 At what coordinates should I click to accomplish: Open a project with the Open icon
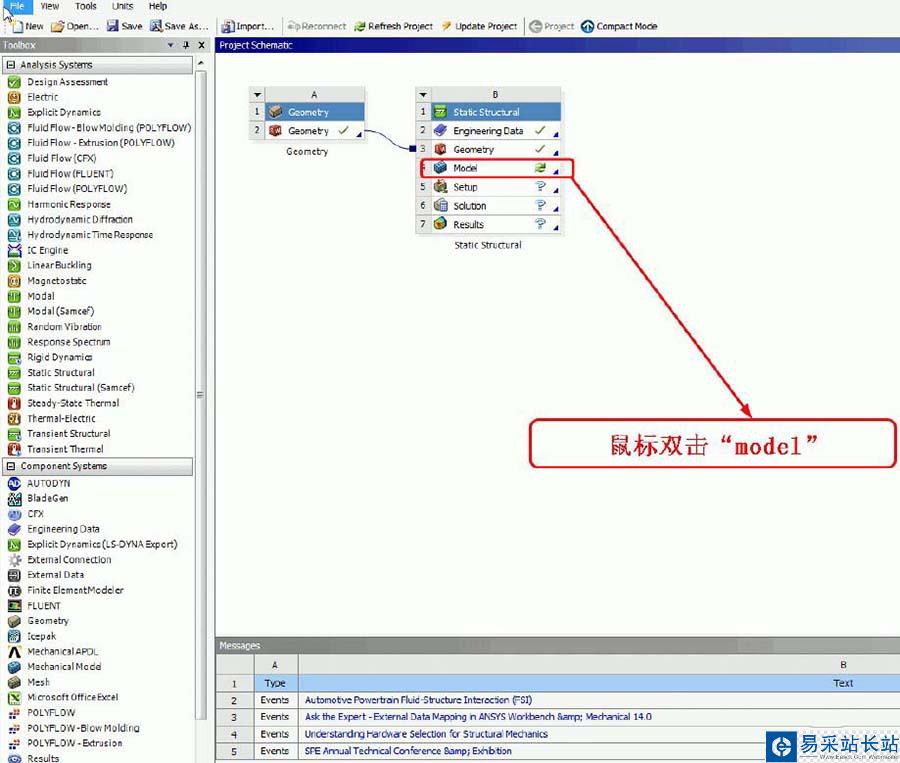(57, 26)
